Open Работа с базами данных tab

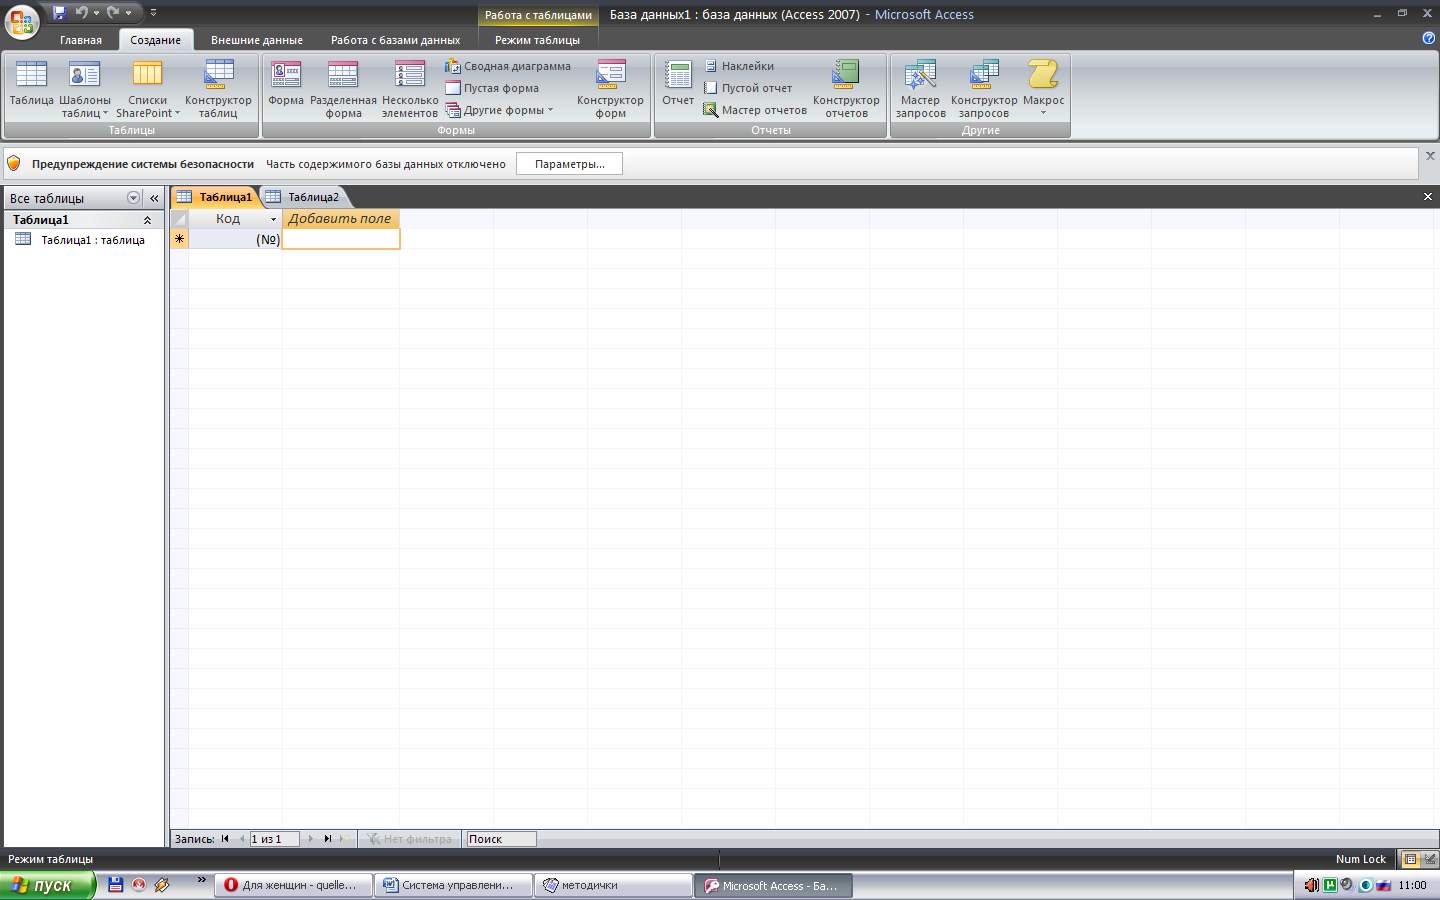click(396, 40)
